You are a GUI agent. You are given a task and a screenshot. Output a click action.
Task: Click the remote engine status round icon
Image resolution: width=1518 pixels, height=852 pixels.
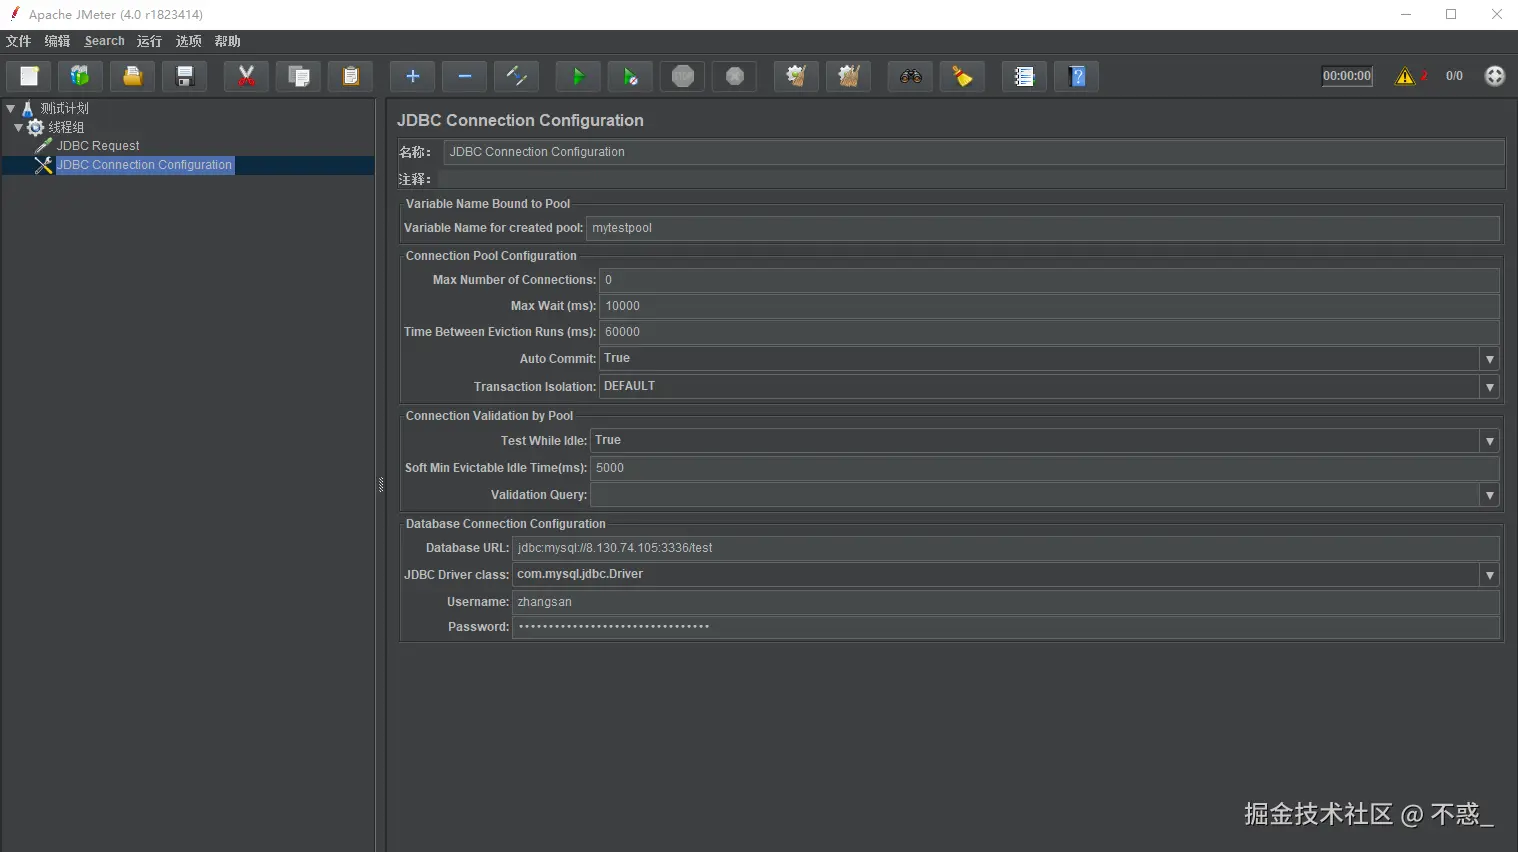click(1495, 76)
